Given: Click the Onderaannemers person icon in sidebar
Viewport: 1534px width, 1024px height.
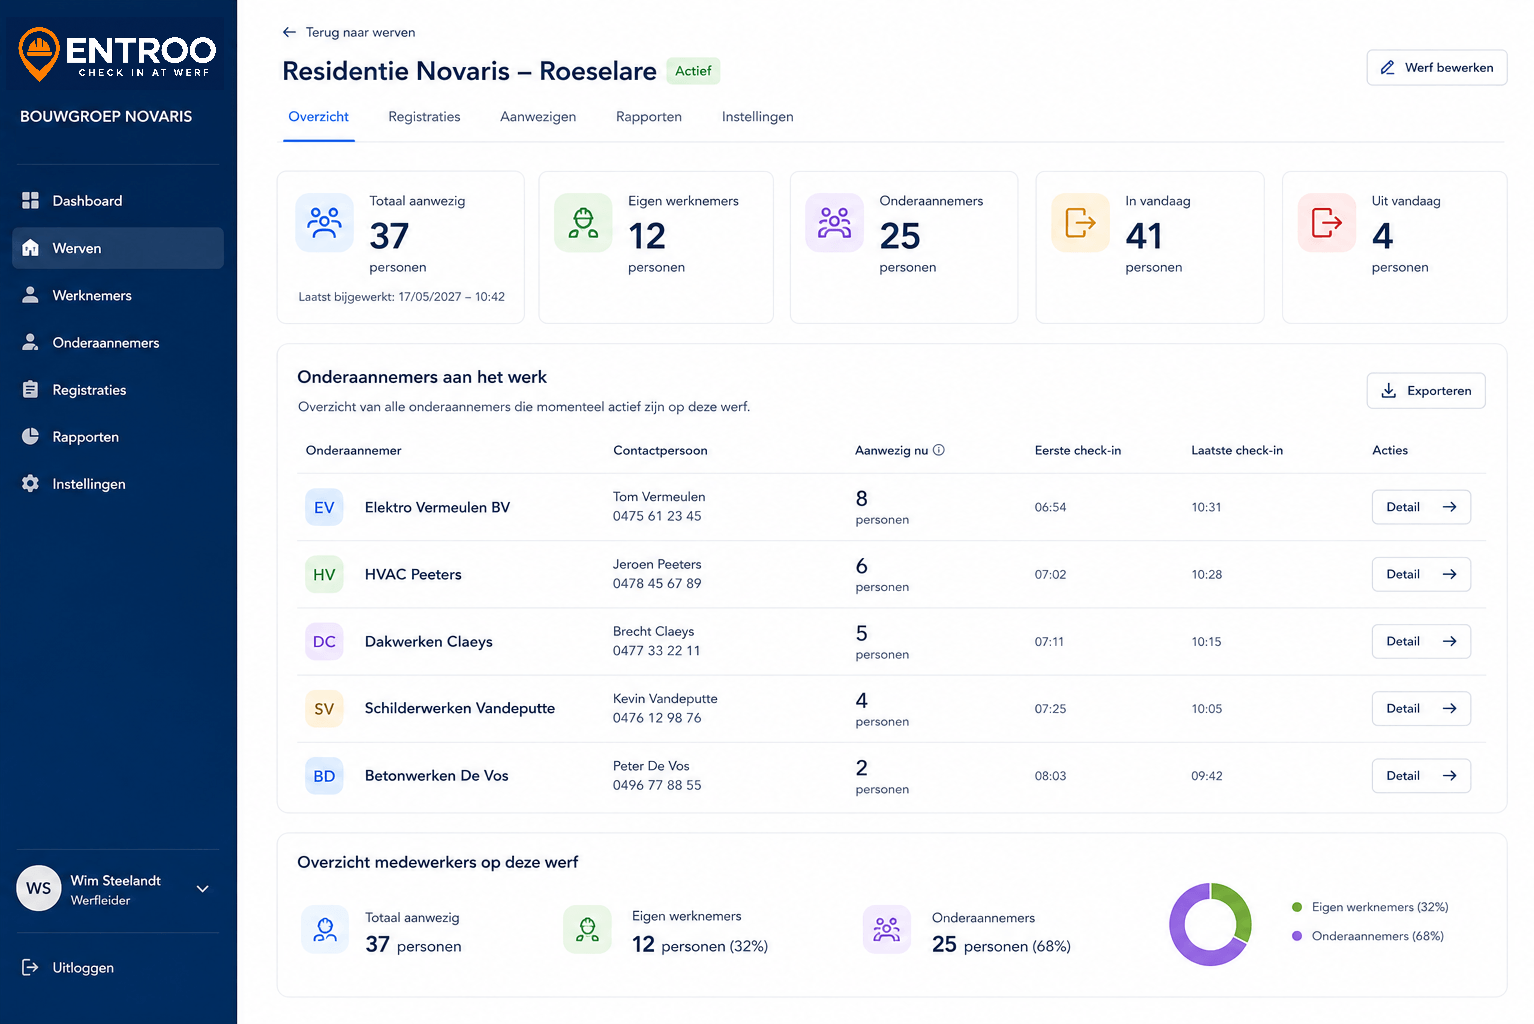Looking at the screenshot, I should tap(31, 342).
